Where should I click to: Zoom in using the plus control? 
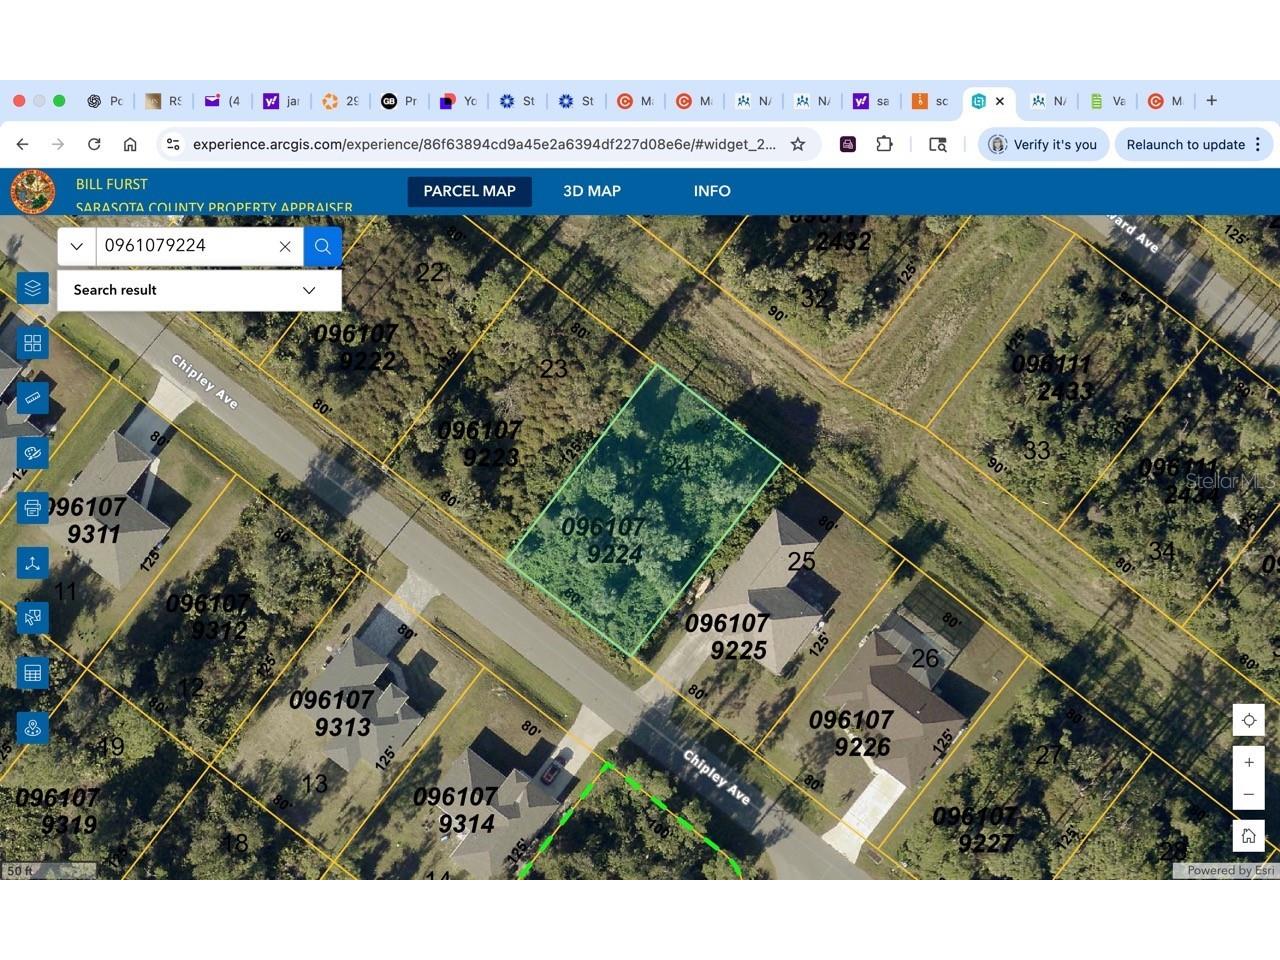point(1248,762)
